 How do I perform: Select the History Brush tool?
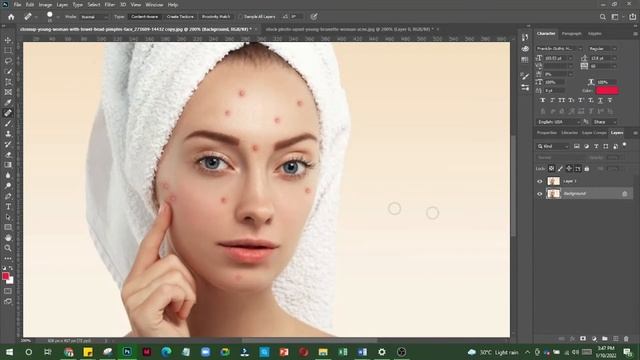click(x=8, y=144)
